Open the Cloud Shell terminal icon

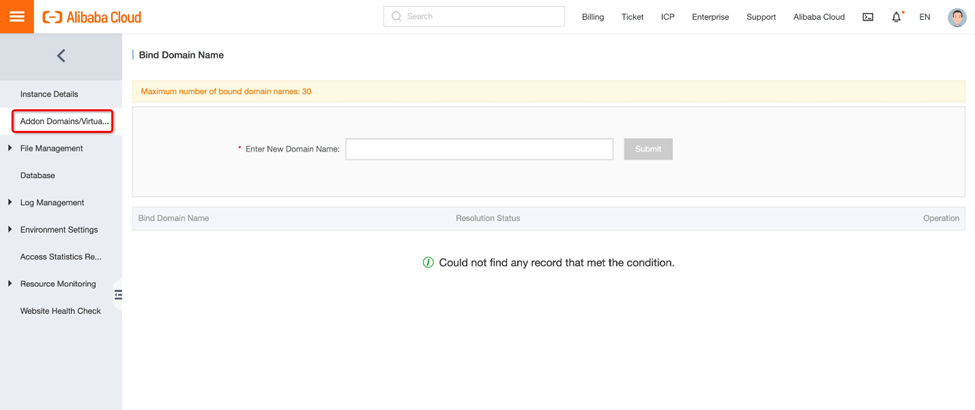[x=867, y=17]
